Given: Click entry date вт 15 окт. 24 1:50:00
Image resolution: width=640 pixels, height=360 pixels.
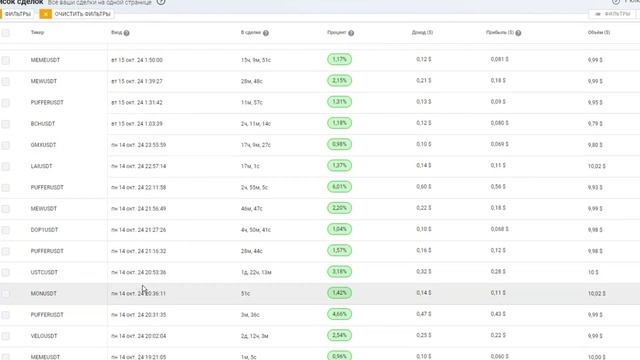Looking at the screenshot, I should coord(137,60).
